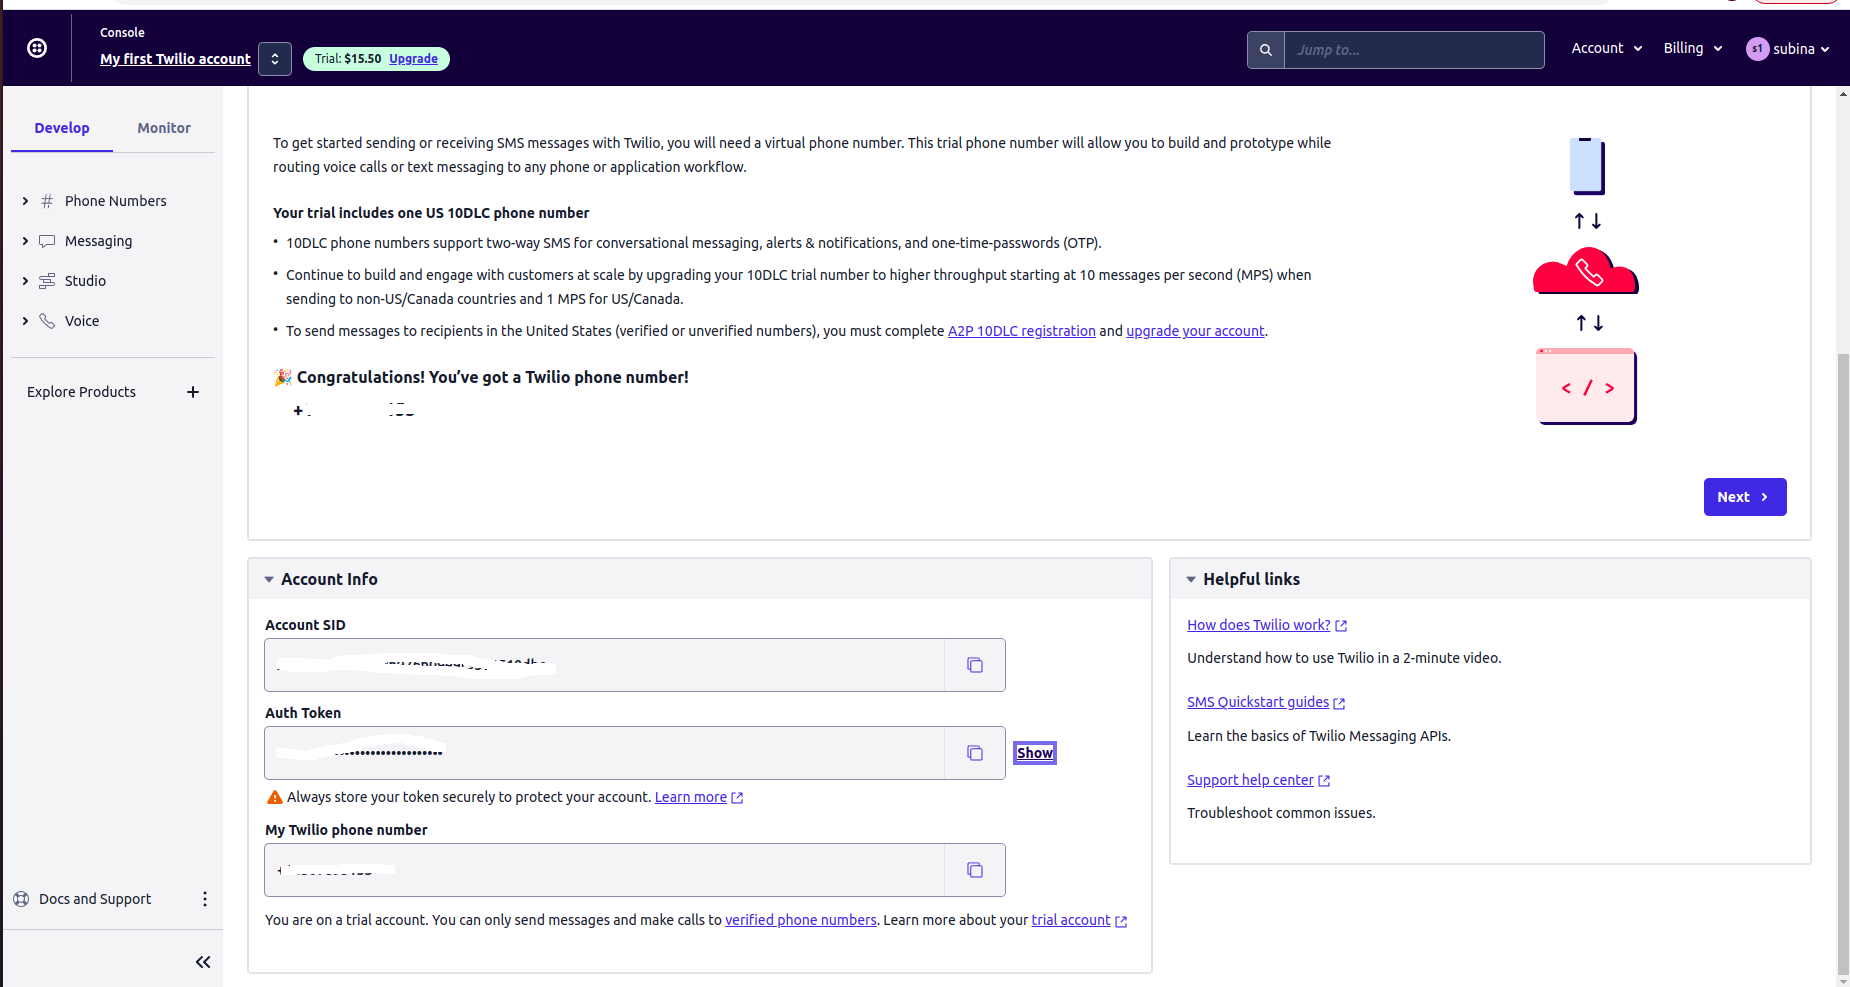1850x987 pixels.
Task: Click the Twilio home logo icon
Action: pos(37,48)
